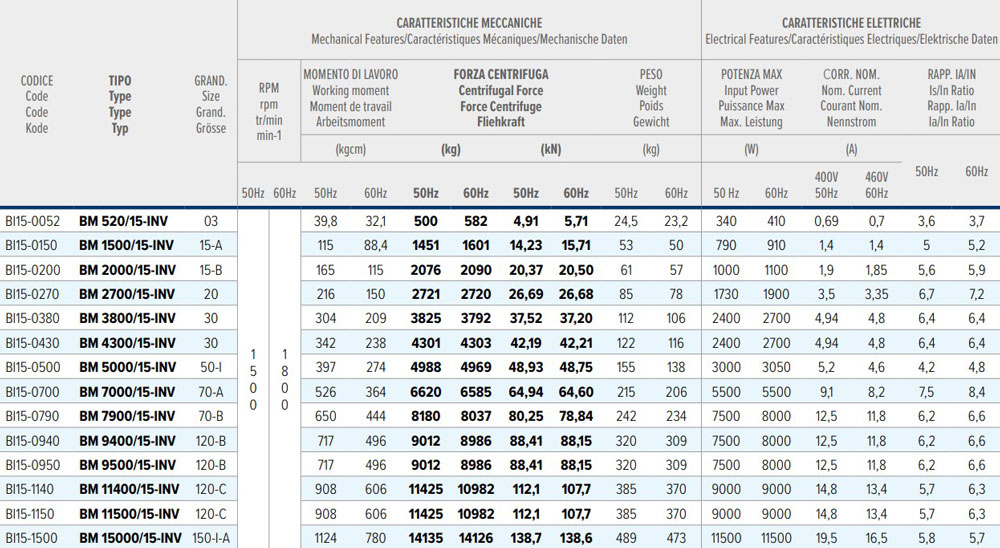Select code cell BI15-1500
This screenshot has width=1000, height=548.
coord(31,538)
